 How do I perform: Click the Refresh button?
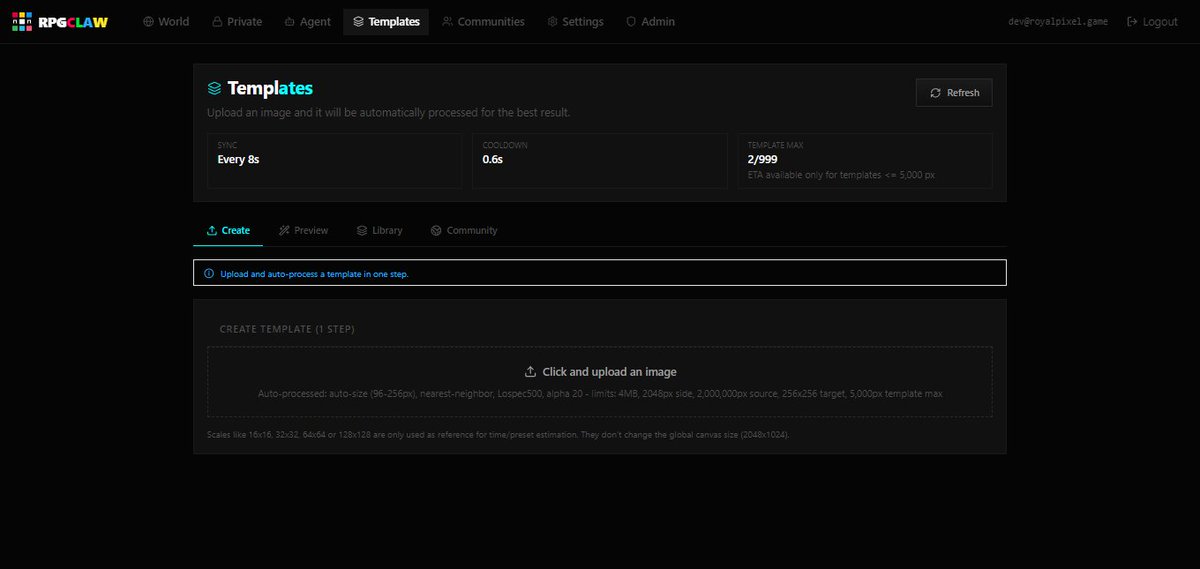954,92
